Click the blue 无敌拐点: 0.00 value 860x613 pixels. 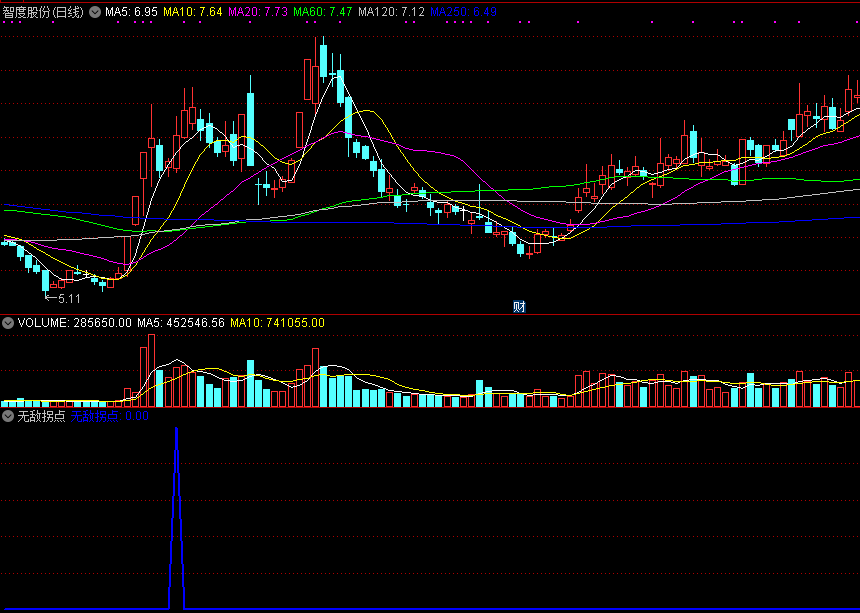click(110, 416)
